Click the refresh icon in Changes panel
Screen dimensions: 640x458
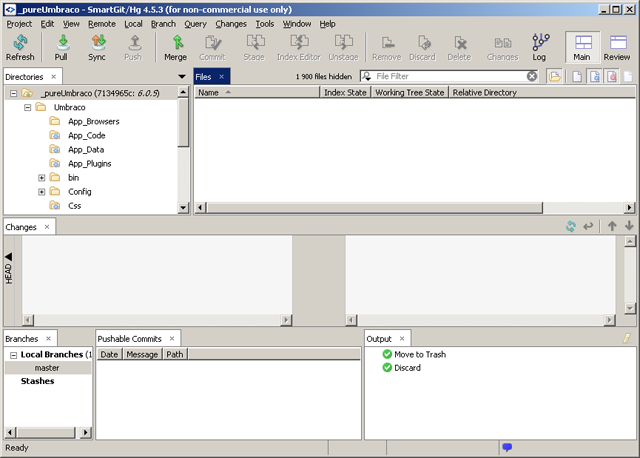pyautogui.click(x=570, y=227)
